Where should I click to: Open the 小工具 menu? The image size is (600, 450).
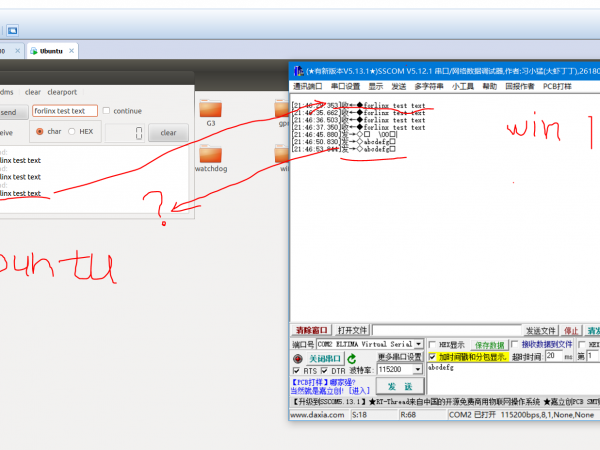coord(462,86)
